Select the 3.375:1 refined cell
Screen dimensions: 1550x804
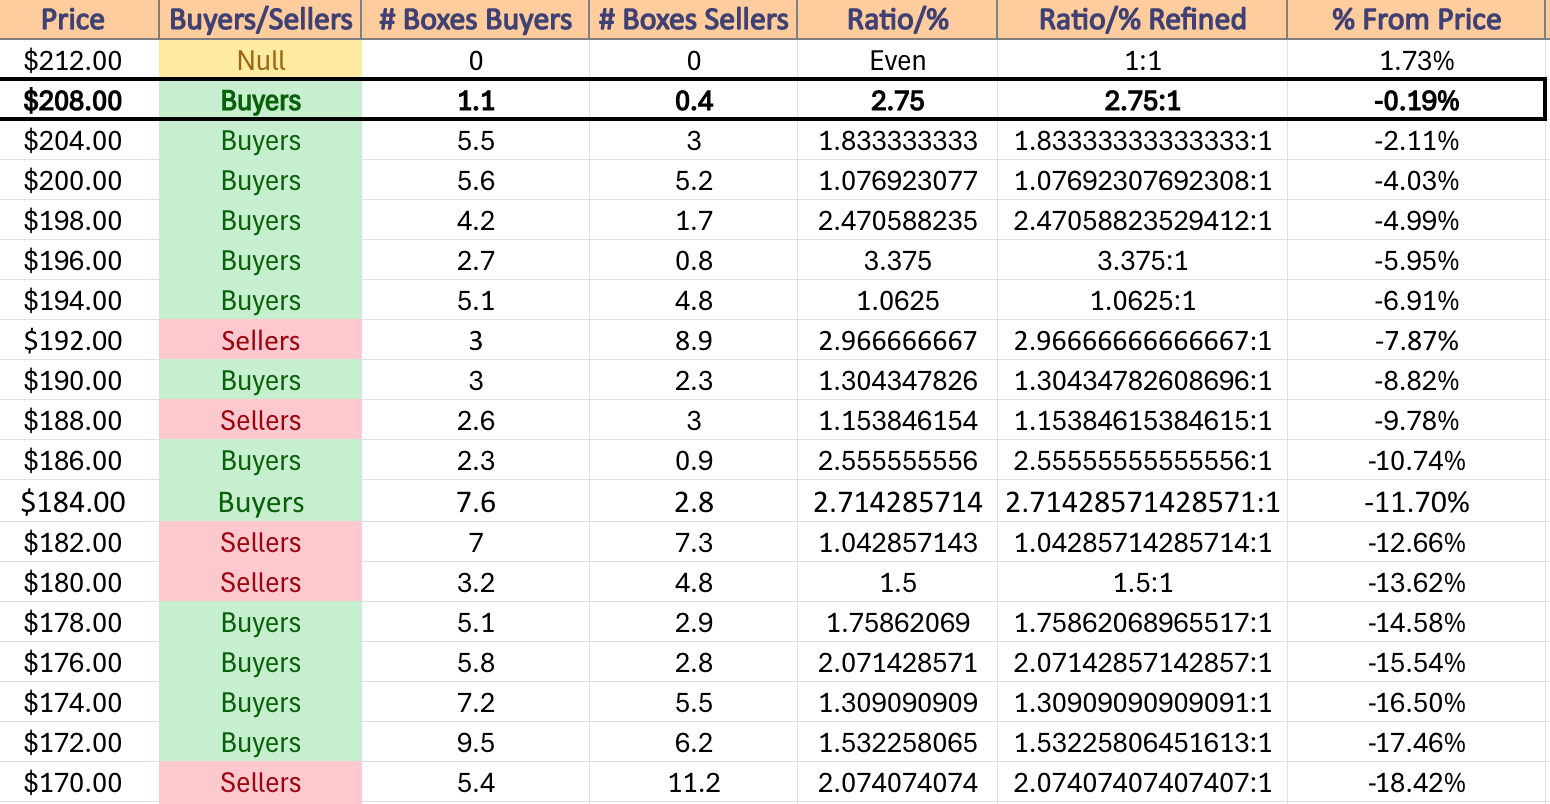coord(1142,260)
